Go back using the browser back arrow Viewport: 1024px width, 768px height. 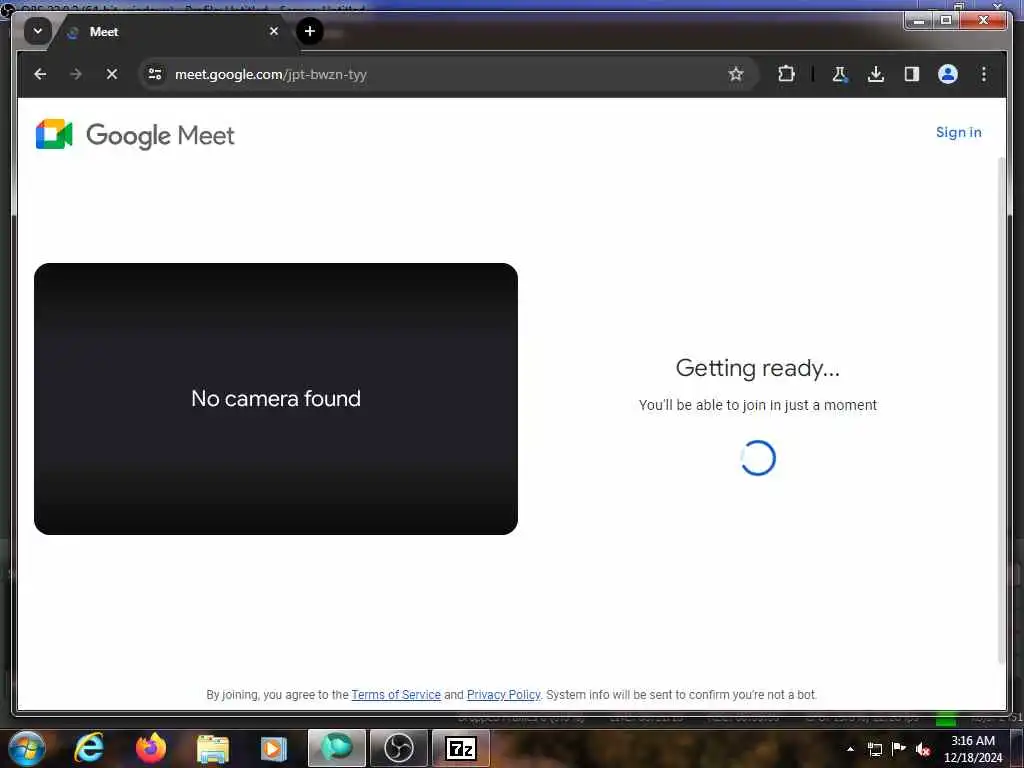tap(40, 74)
